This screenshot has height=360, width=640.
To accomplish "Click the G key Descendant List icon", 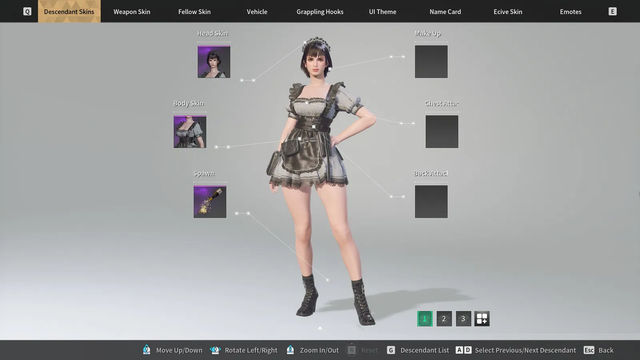I will coord(391,350).
